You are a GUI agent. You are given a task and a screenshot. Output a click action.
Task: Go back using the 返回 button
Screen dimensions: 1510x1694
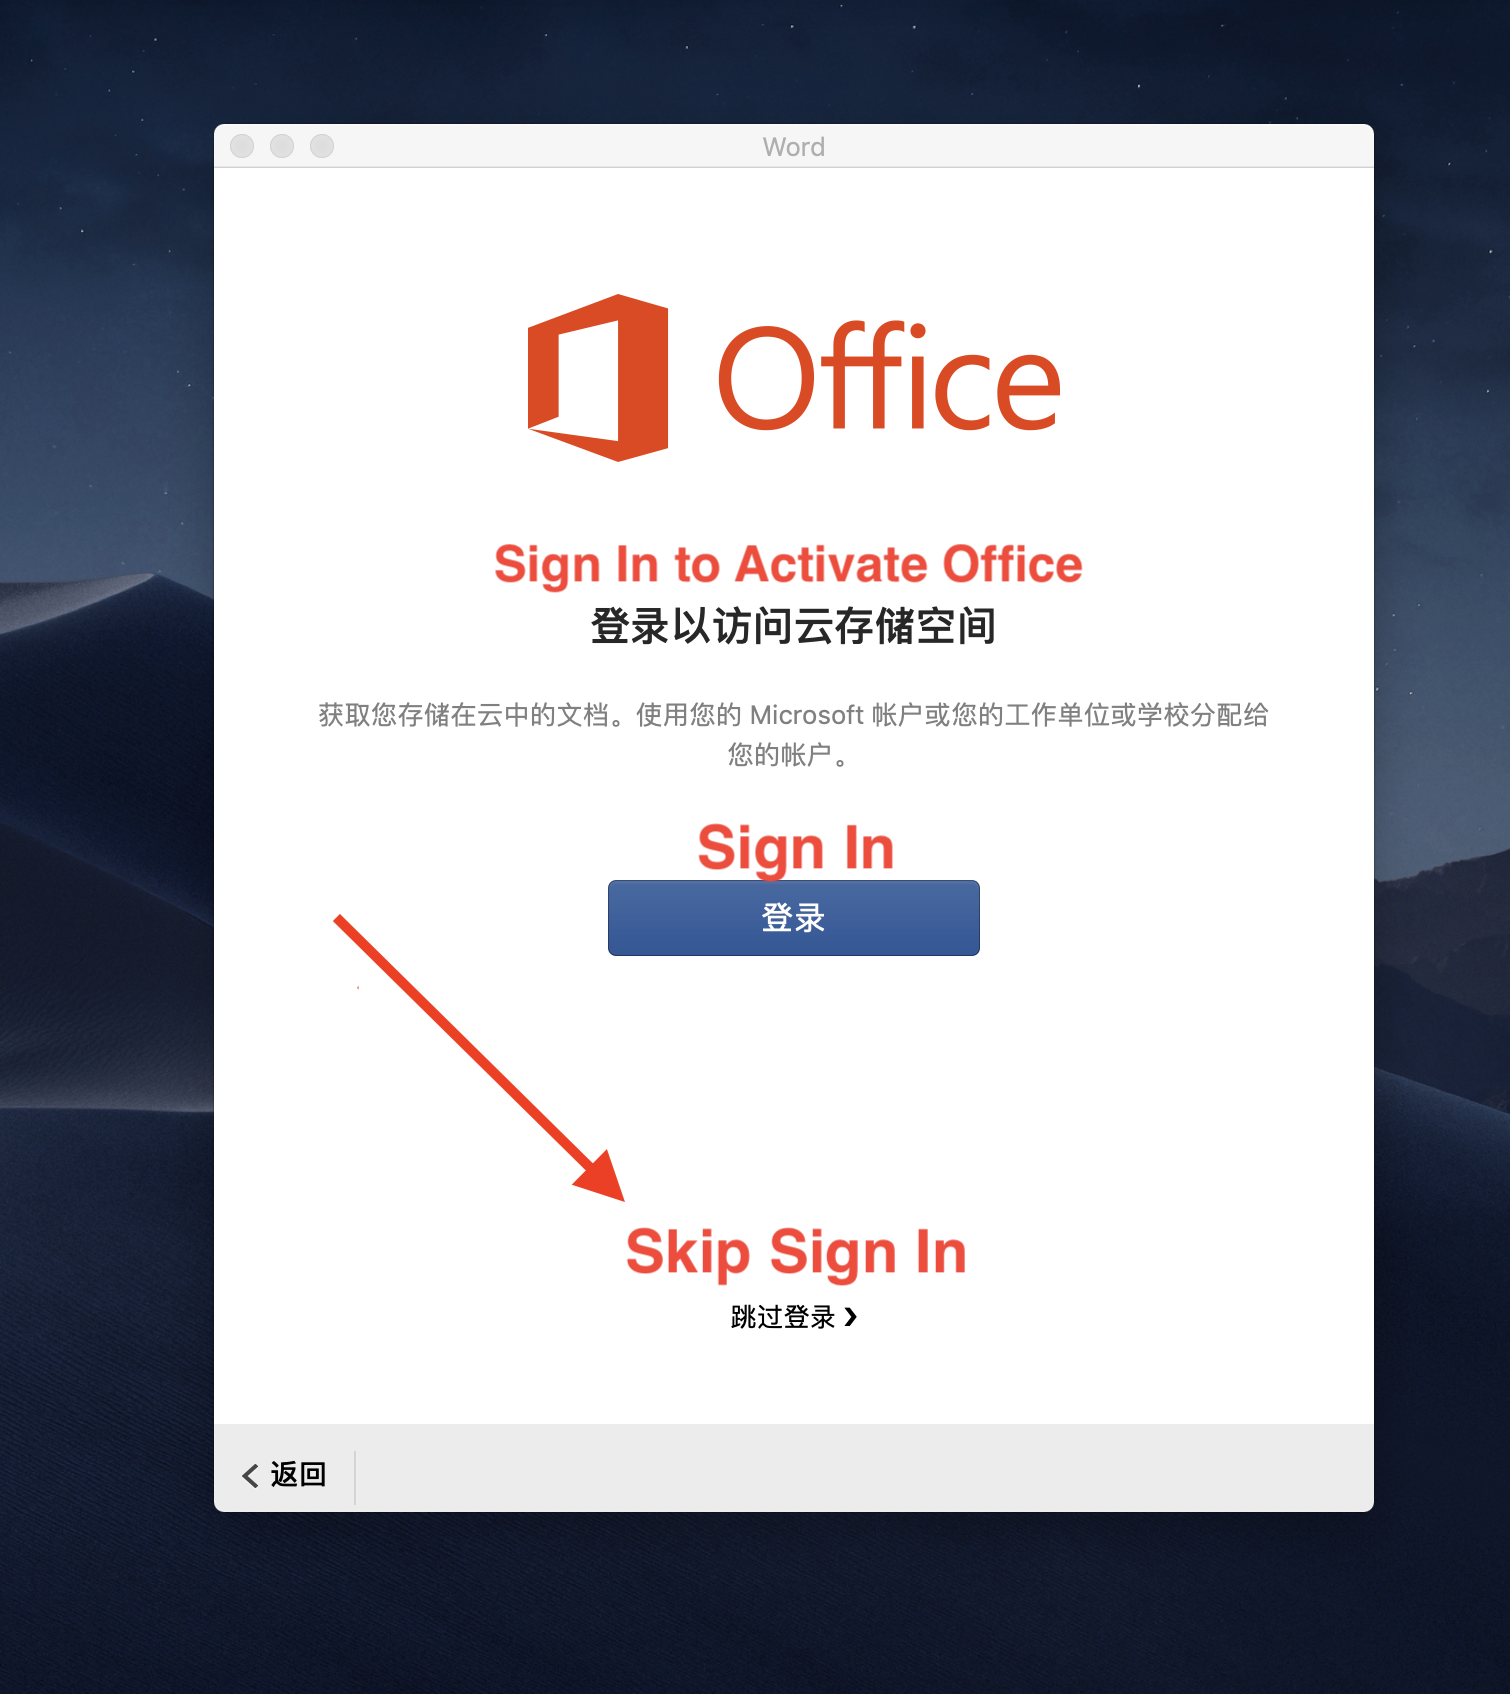284,1474
